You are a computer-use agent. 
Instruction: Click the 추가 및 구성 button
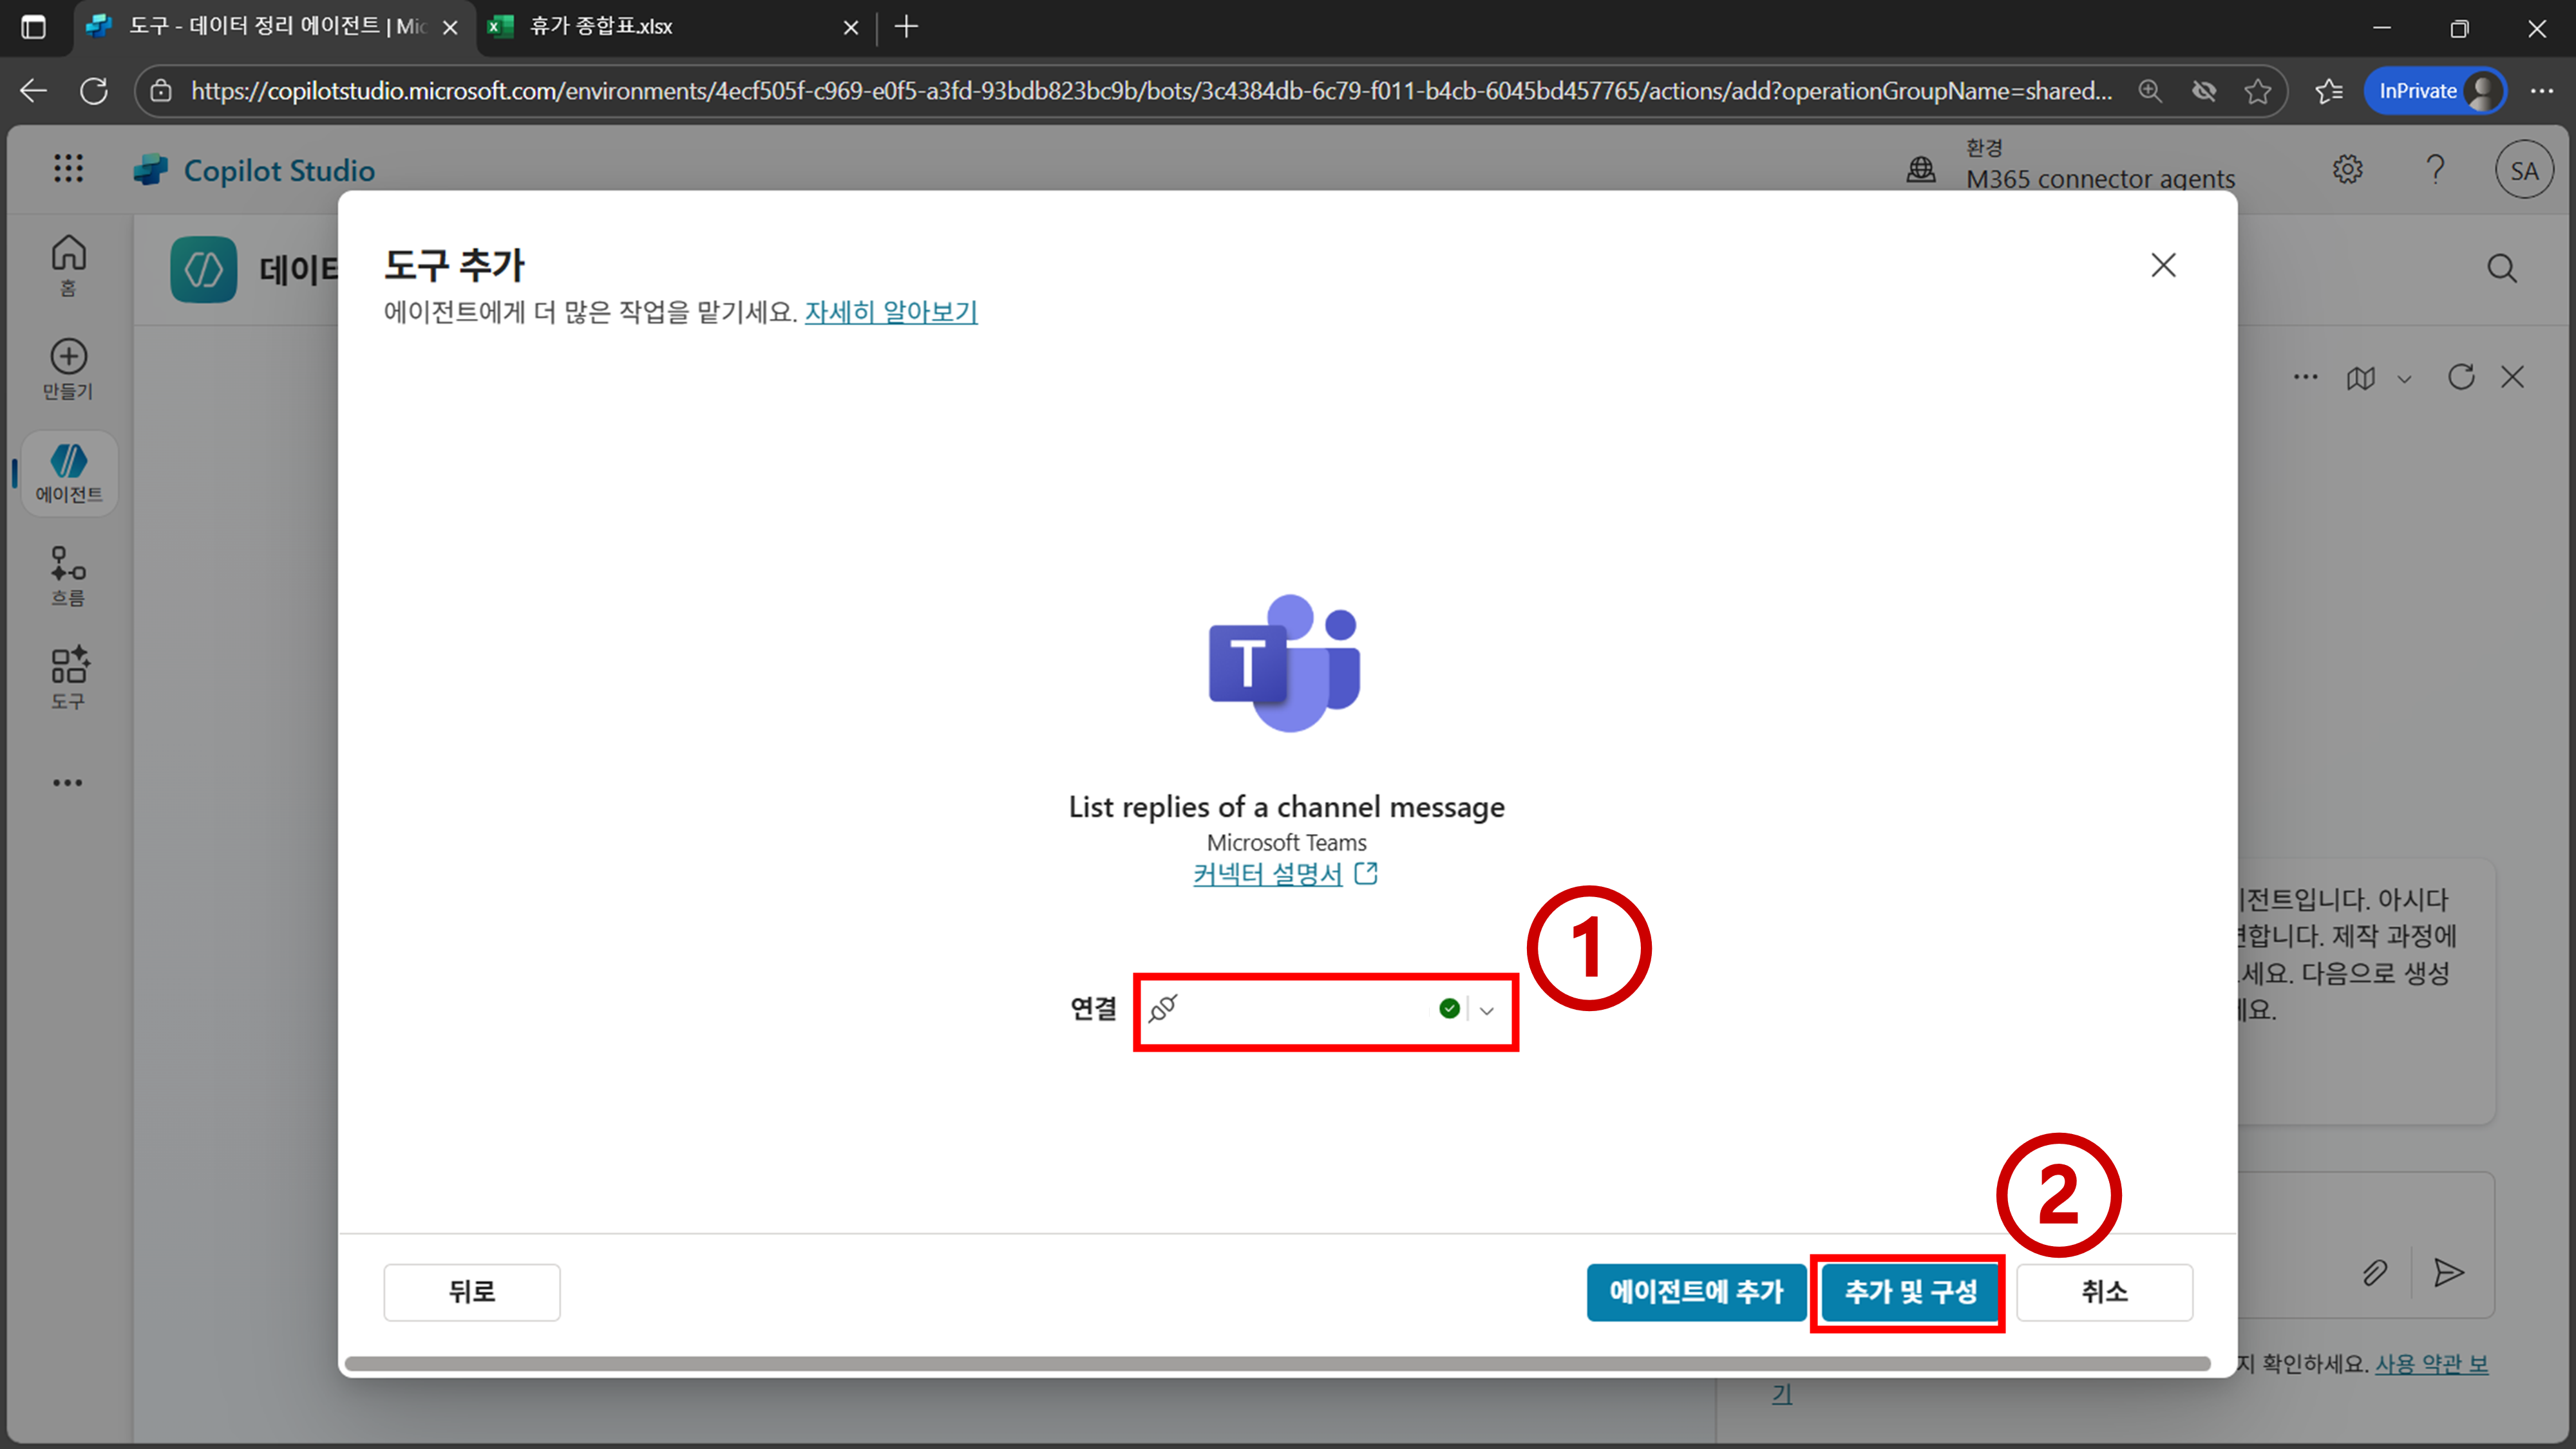tap(1909, 1292)
